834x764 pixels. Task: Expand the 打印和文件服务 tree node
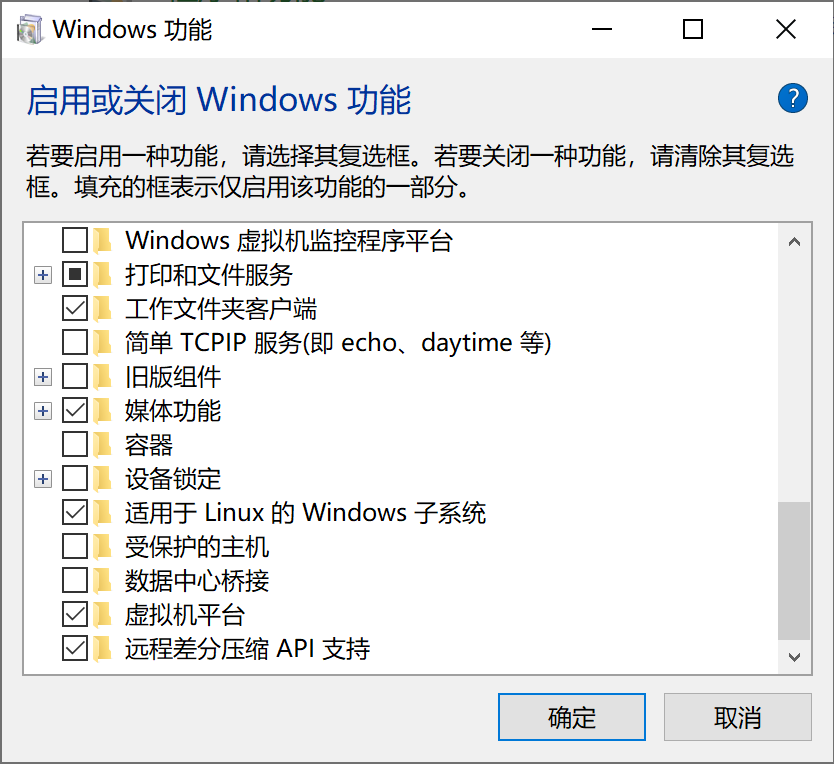[42, 274]
